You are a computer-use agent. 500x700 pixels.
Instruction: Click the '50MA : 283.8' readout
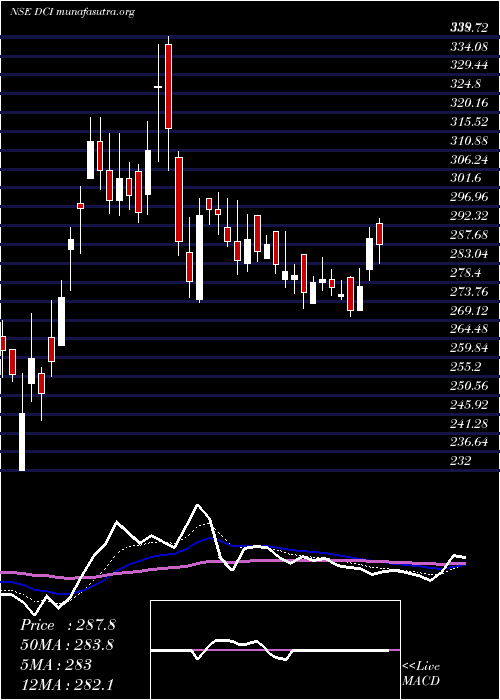coord(67,645)
